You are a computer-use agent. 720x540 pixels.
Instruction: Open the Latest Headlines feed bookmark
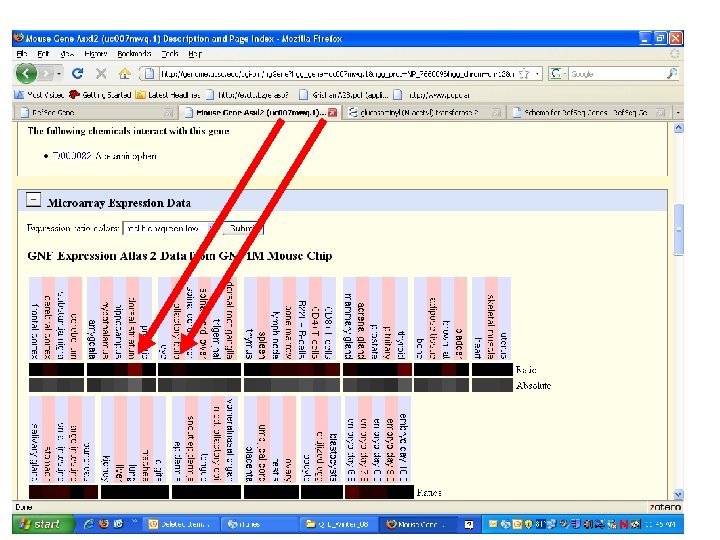click(168, 95)
